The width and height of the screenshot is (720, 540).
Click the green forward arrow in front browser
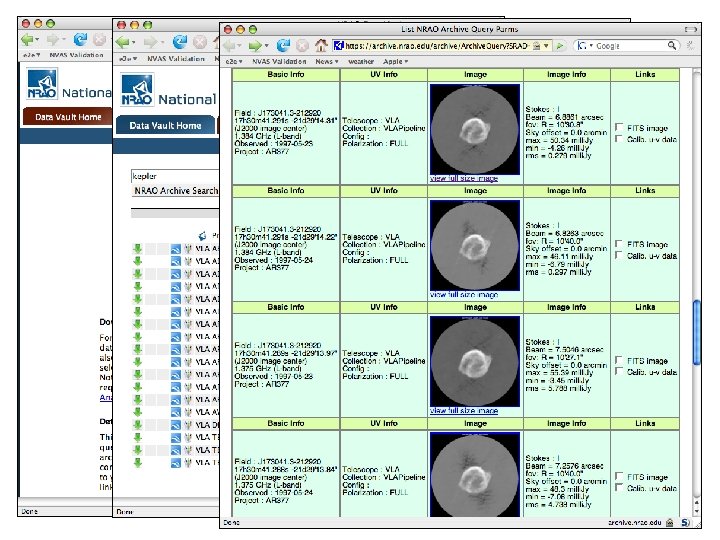point(255,45)
